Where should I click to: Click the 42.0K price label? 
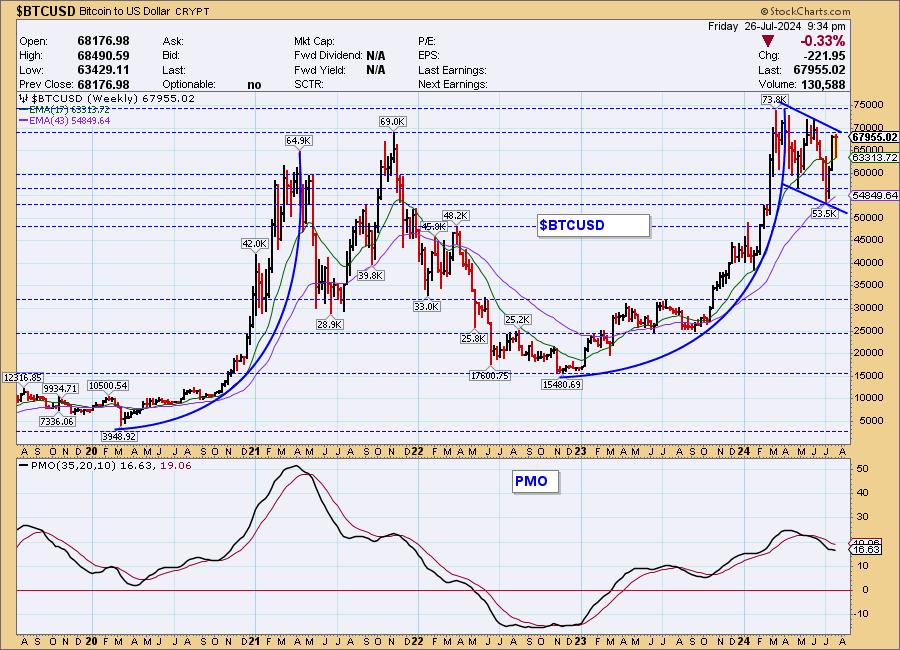coord(254,243)
